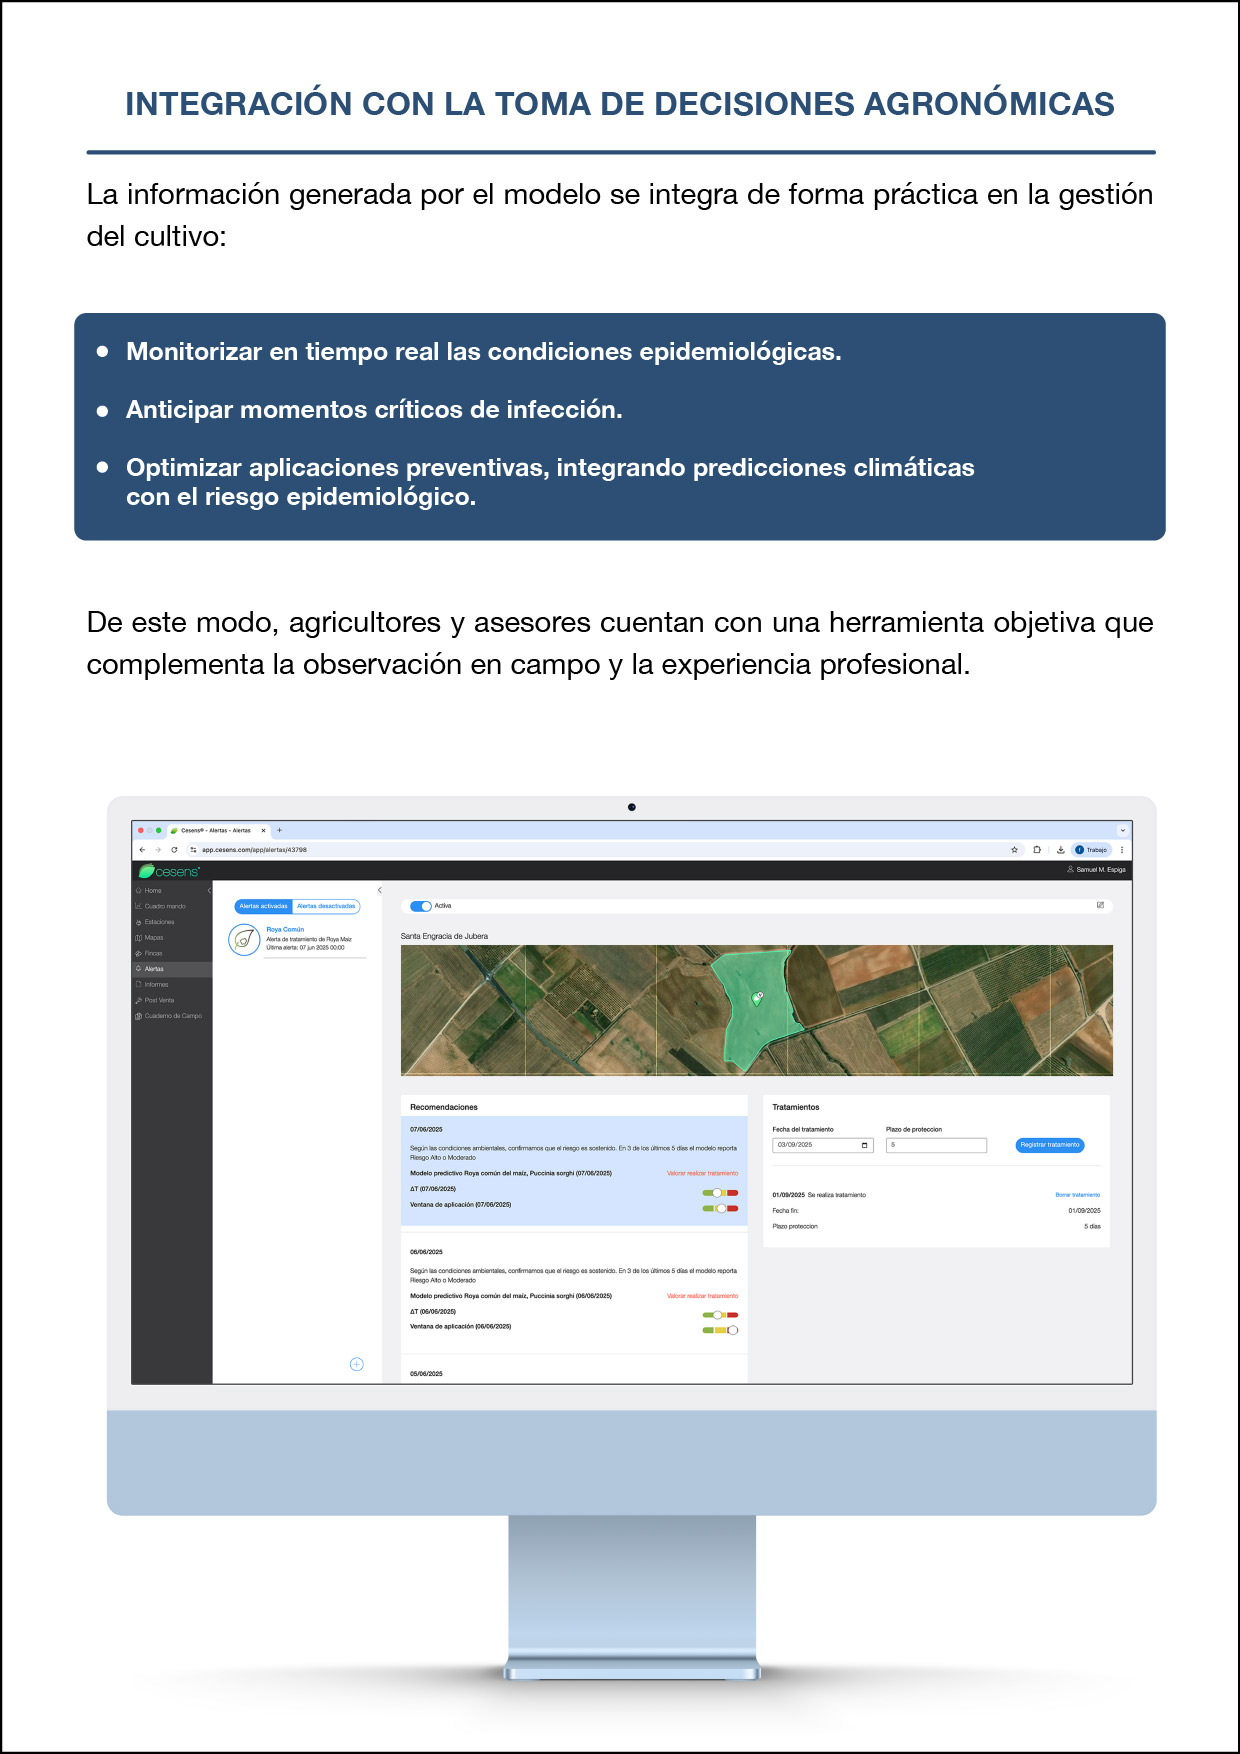Viewport: 1240px width, 1754px height.
Task: Open the date picker for Fecha del tratamiento
Action: (x=865, y=1145)
